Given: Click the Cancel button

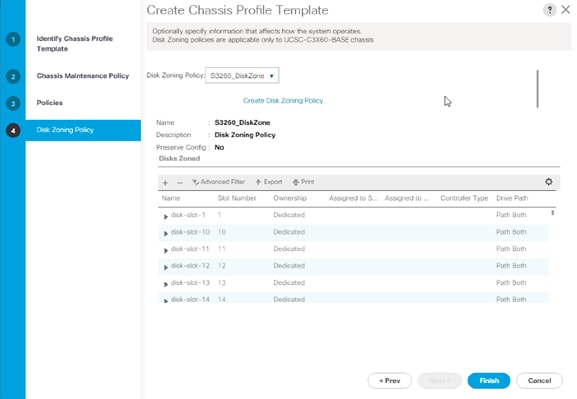Looking at the screenshot, I should [x=539, y=381].
